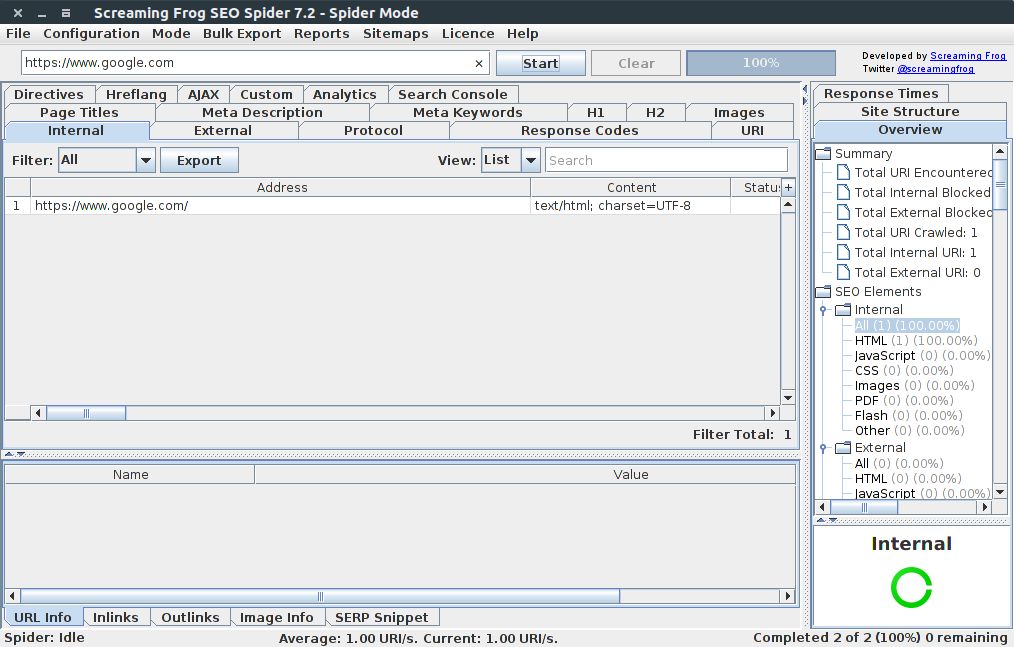Open the Sitemaps menu
The image size is (1014, 647).
395,34
